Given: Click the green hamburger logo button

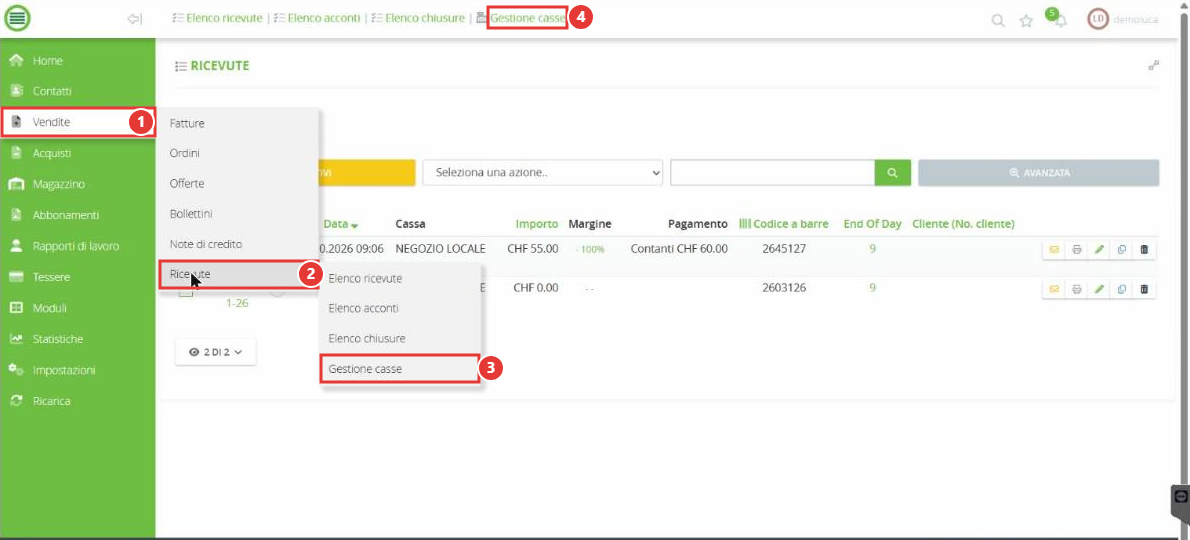Looking at the screenshot, I should pos(17,18).
